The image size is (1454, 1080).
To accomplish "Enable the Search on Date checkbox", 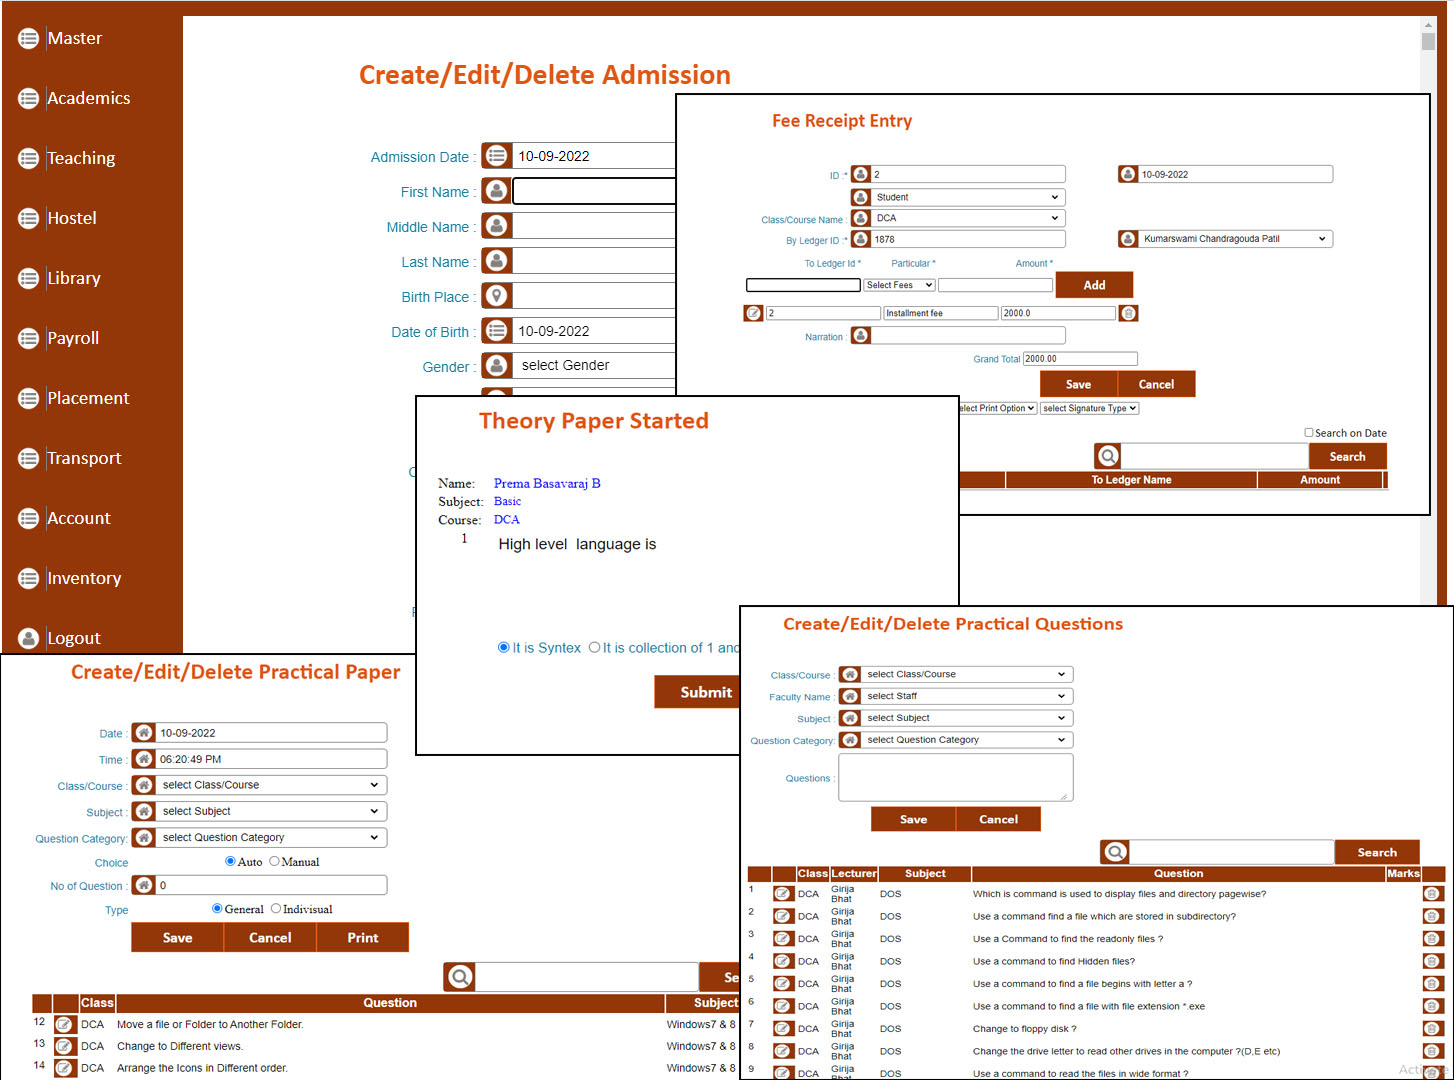I will [x=1308, y=433].
